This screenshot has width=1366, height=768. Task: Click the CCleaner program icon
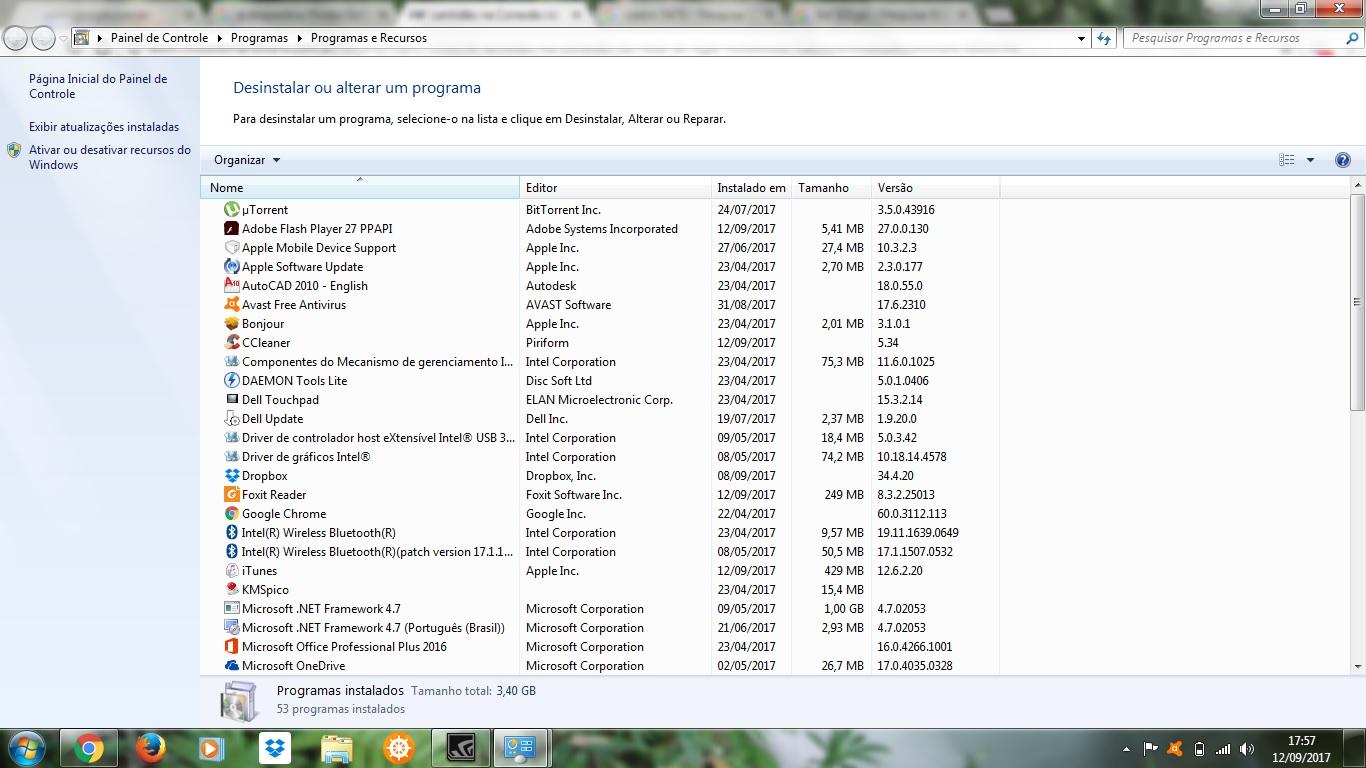(232, 343)
